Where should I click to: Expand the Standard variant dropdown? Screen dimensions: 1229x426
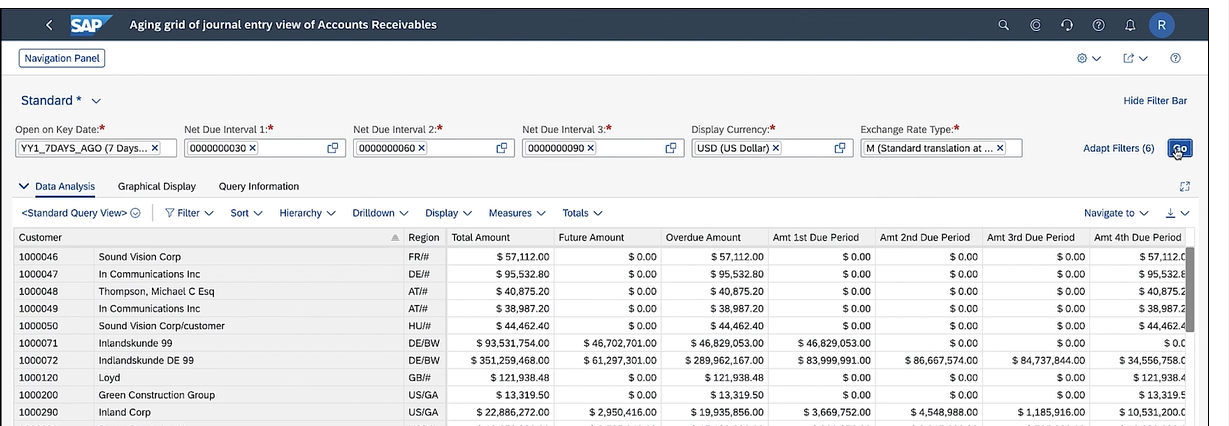coord(97,101)
